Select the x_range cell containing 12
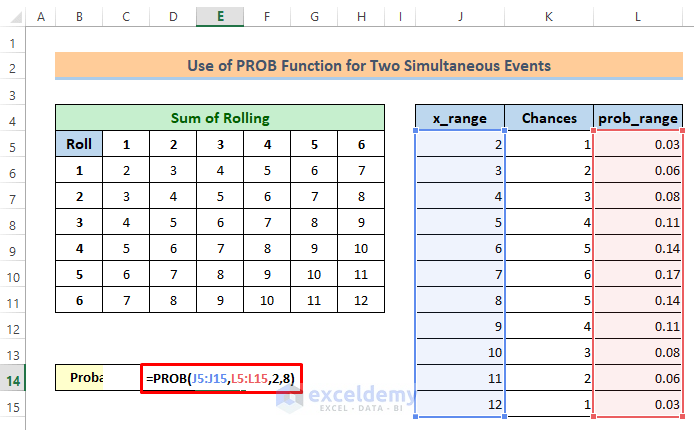Image resolution: width=694 pixels, height=430 pixels. click(460, 403)
